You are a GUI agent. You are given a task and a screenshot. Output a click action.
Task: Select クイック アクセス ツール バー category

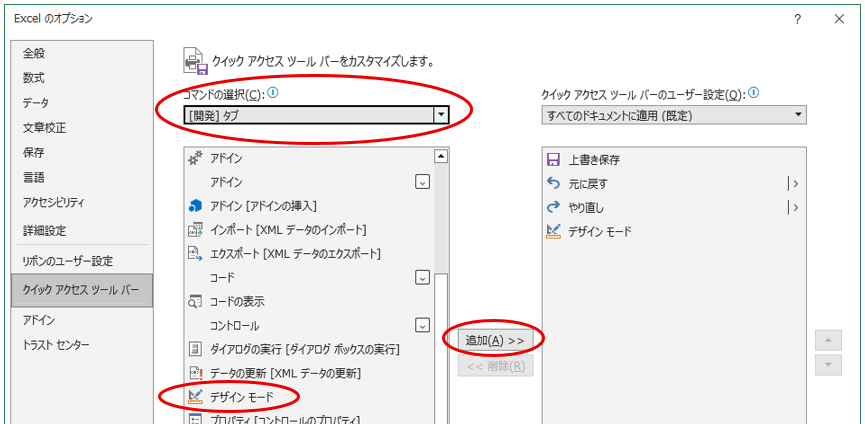pyautogui.click(x=82, y=289)
